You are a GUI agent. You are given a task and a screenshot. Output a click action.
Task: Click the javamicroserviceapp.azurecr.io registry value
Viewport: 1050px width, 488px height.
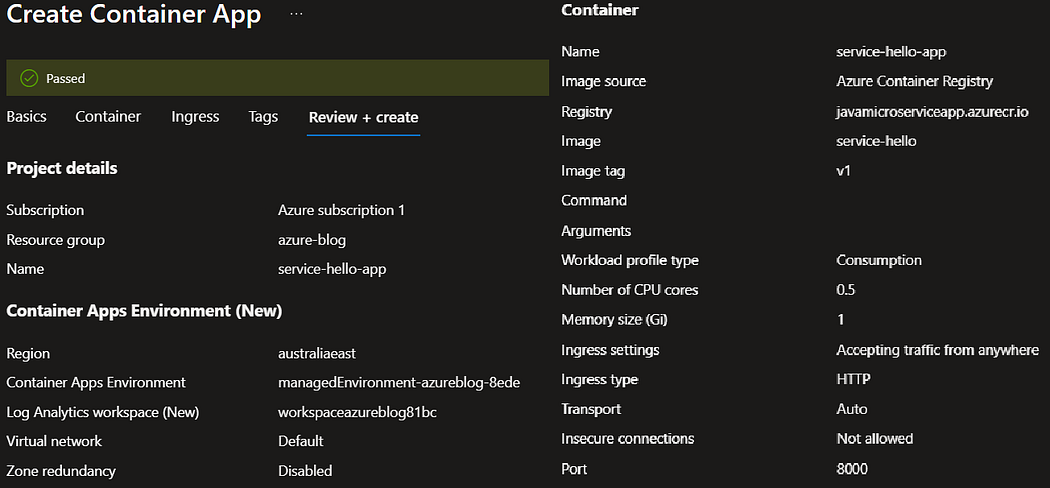932,111
